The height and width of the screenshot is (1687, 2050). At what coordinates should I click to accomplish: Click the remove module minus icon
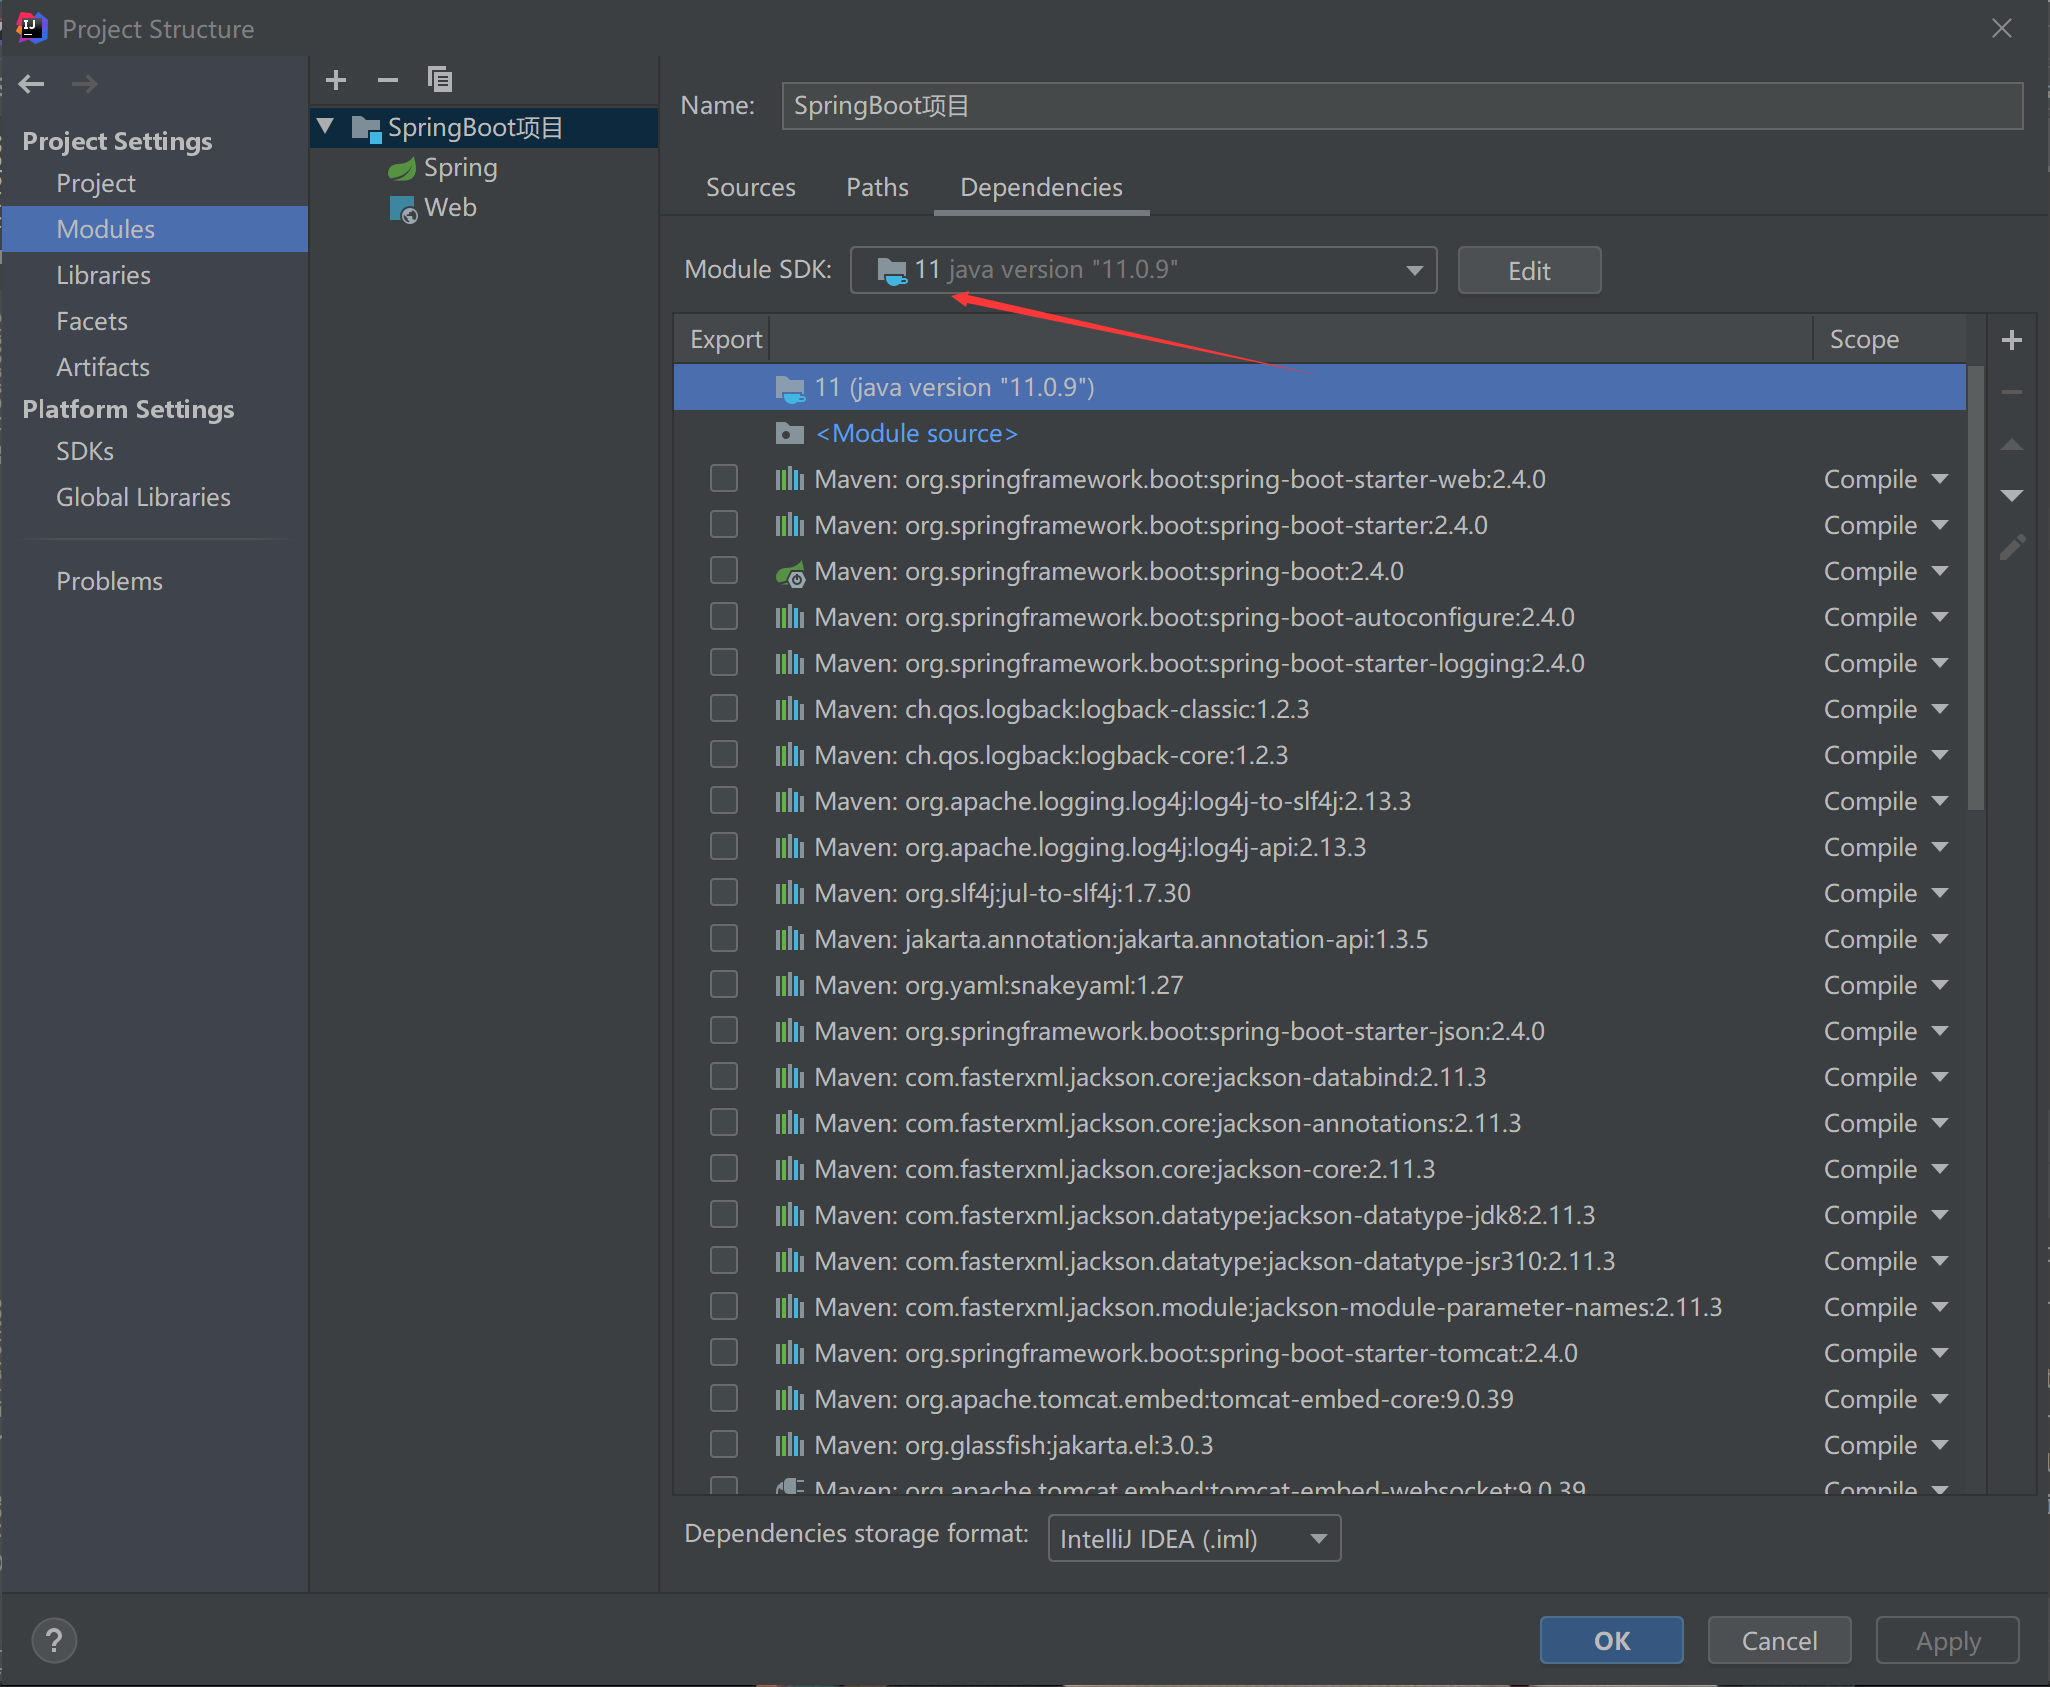click(x=388, y=80)
